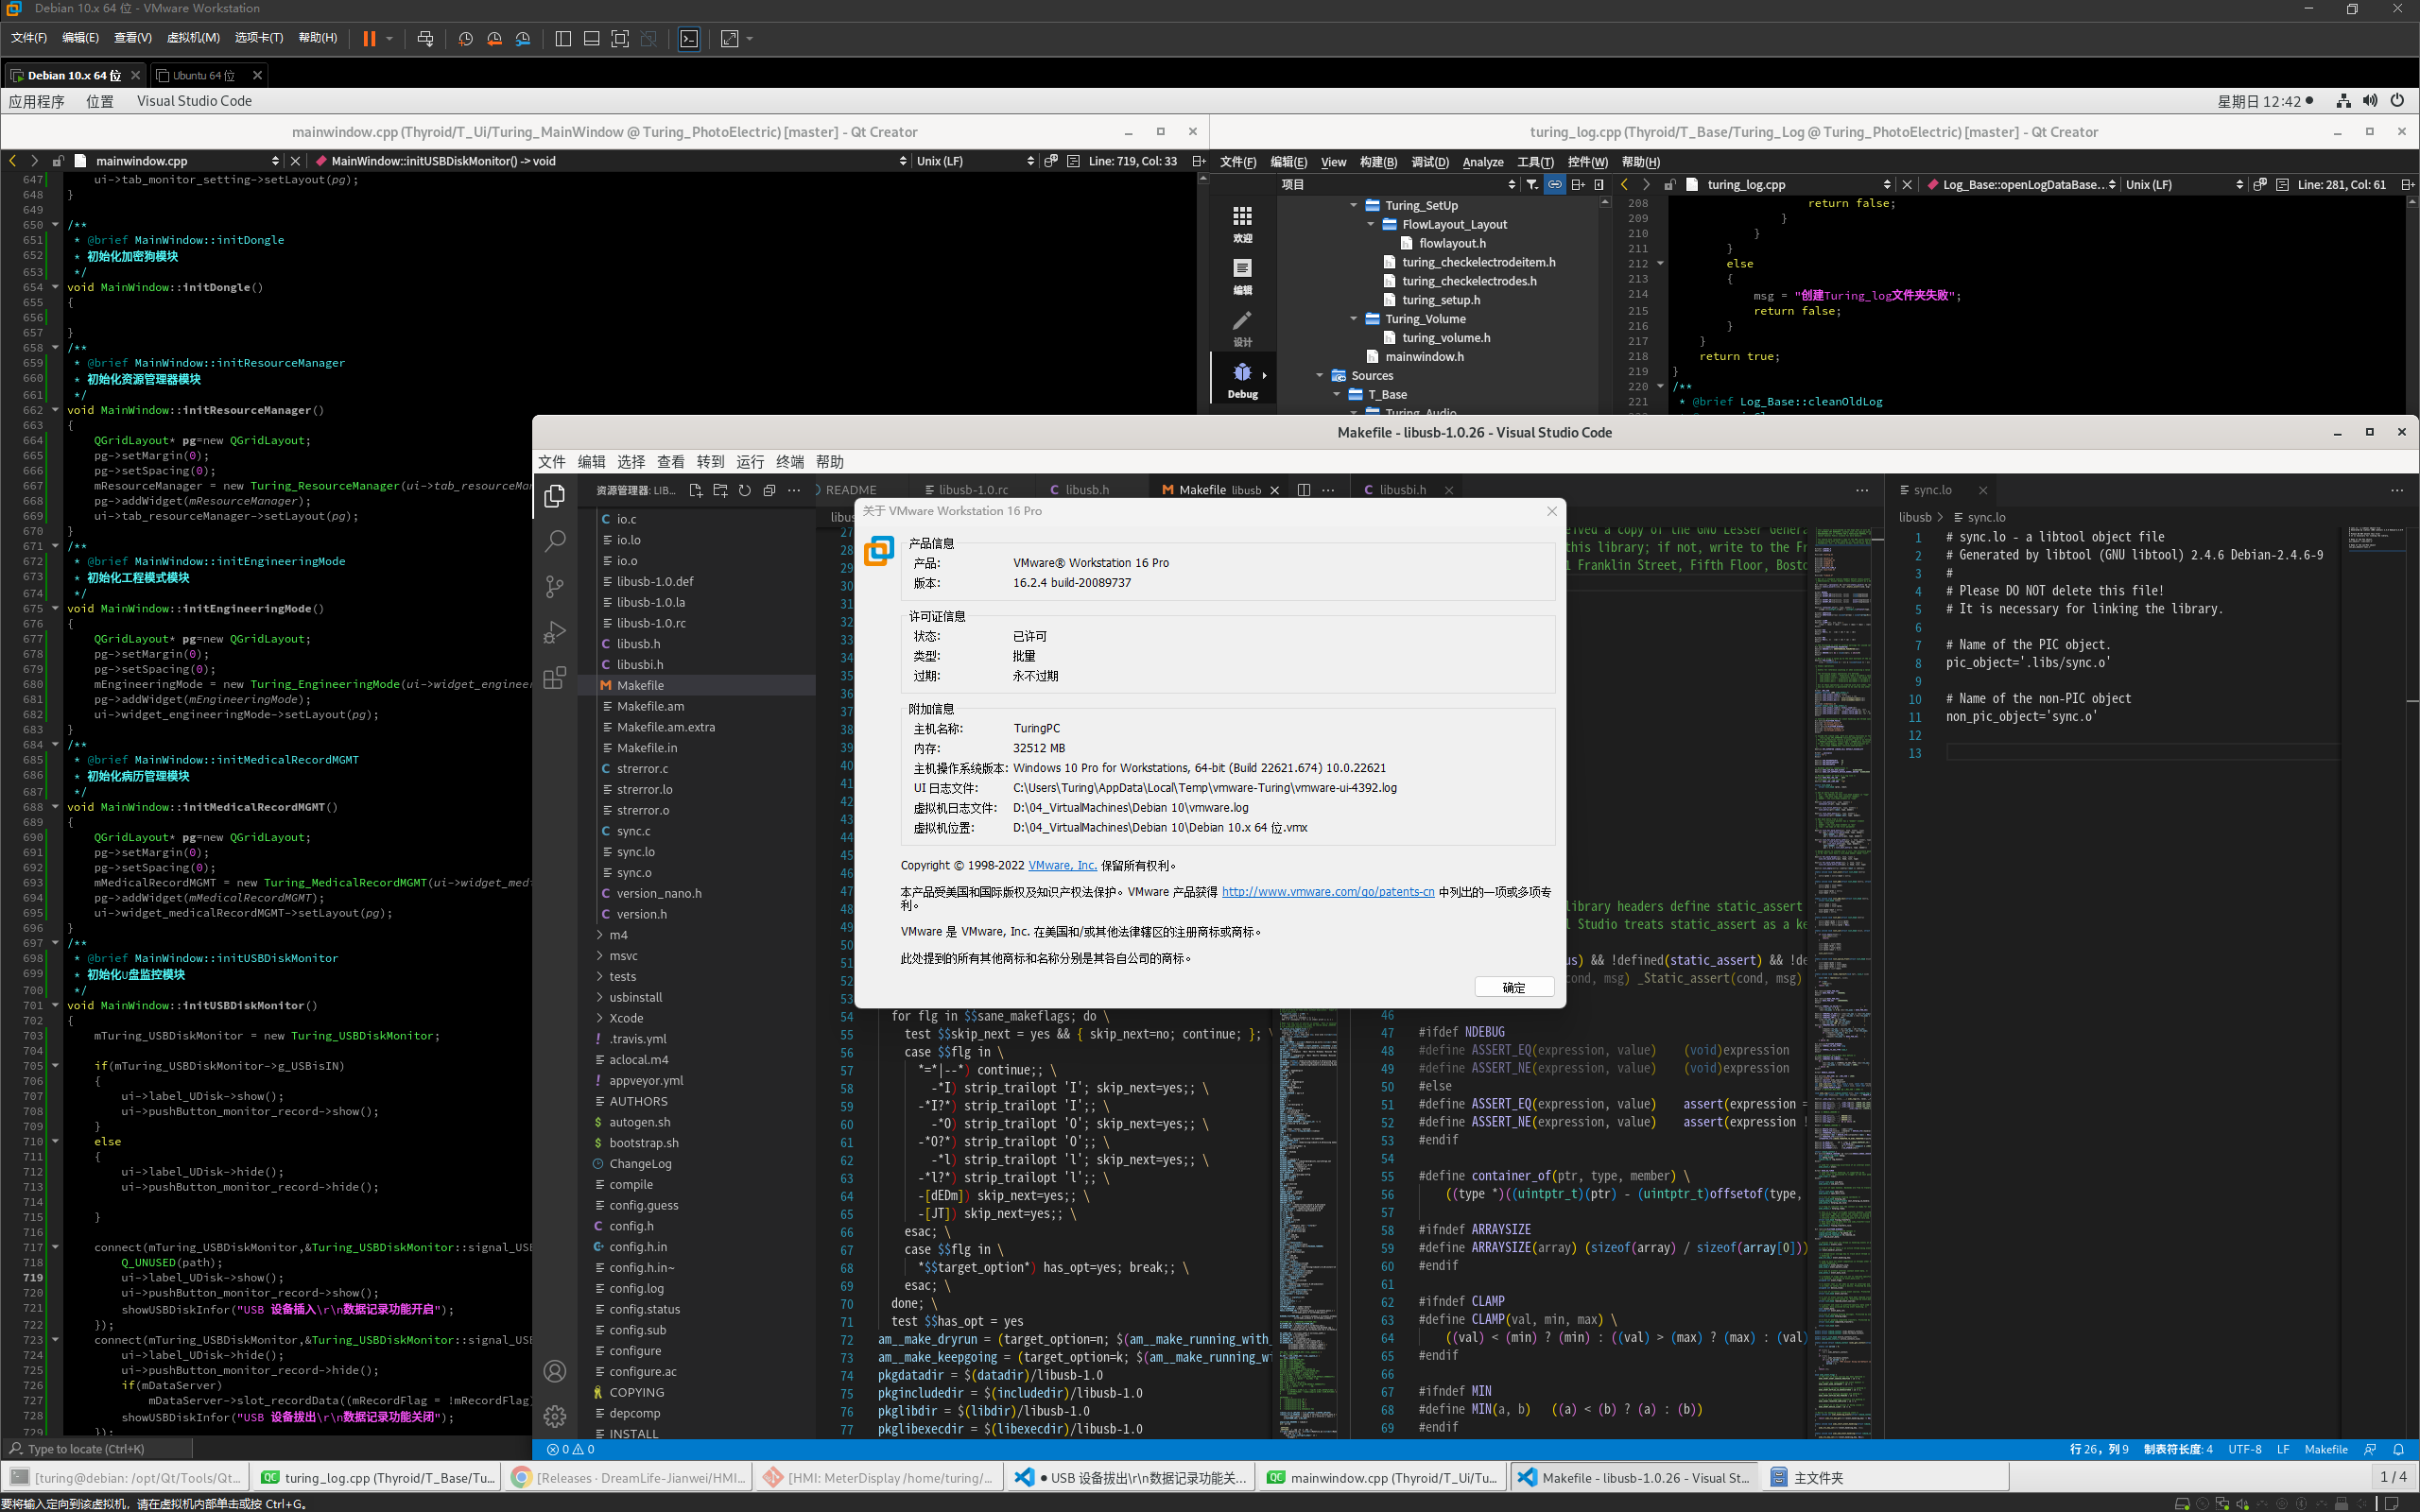Create a new folder in VS Code explorer header
Viewport: 2420px width, 1512px height.
click(x=720, y=490)
